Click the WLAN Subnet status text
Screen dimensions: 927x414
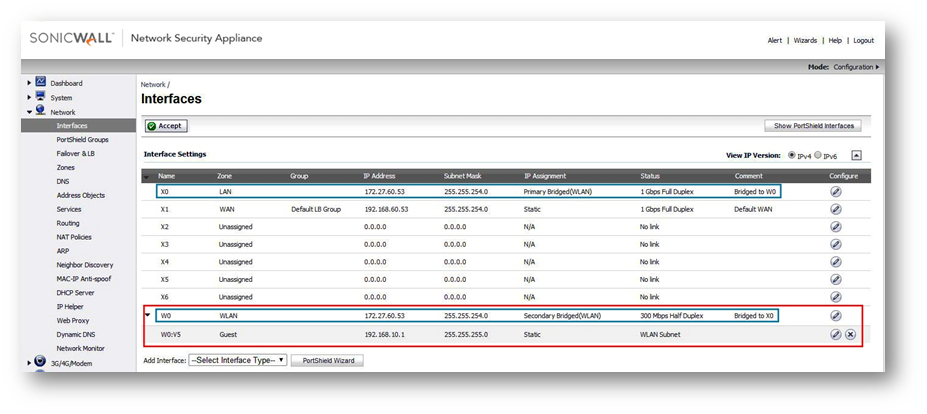pyautogui.click(x=660, y=335)
